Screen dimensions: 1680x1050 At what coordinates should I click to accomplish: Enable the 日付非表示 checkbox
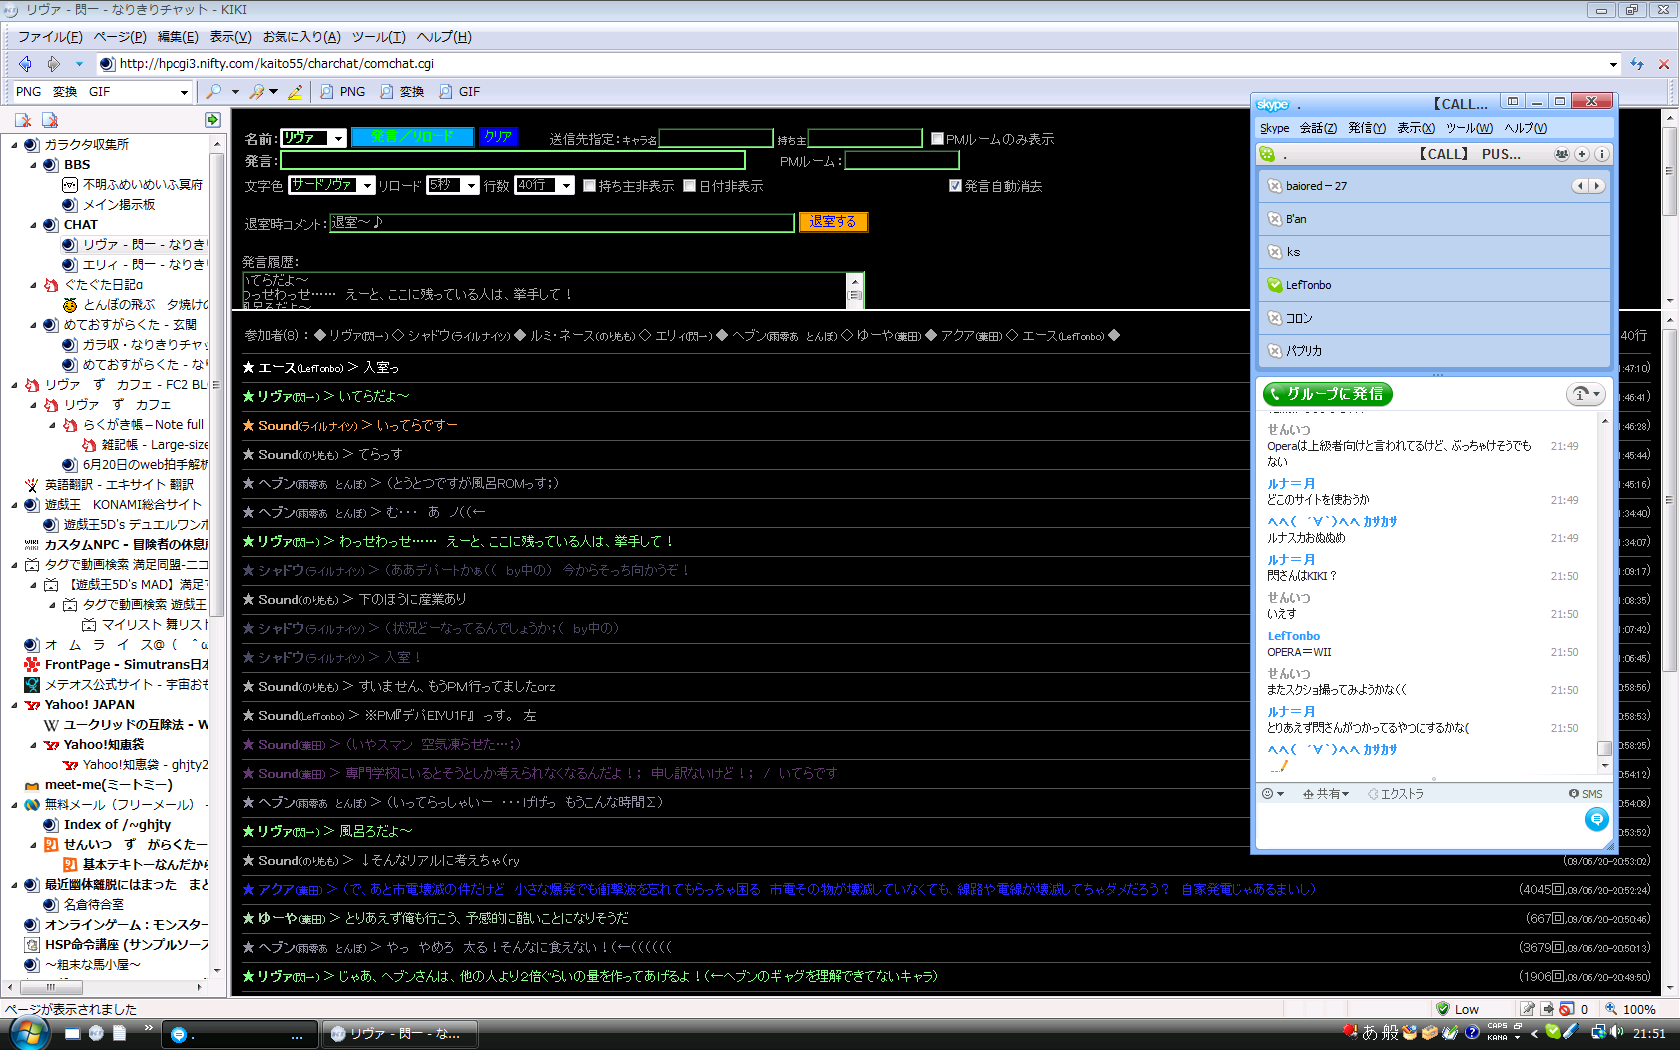click(x=690, y=186)
